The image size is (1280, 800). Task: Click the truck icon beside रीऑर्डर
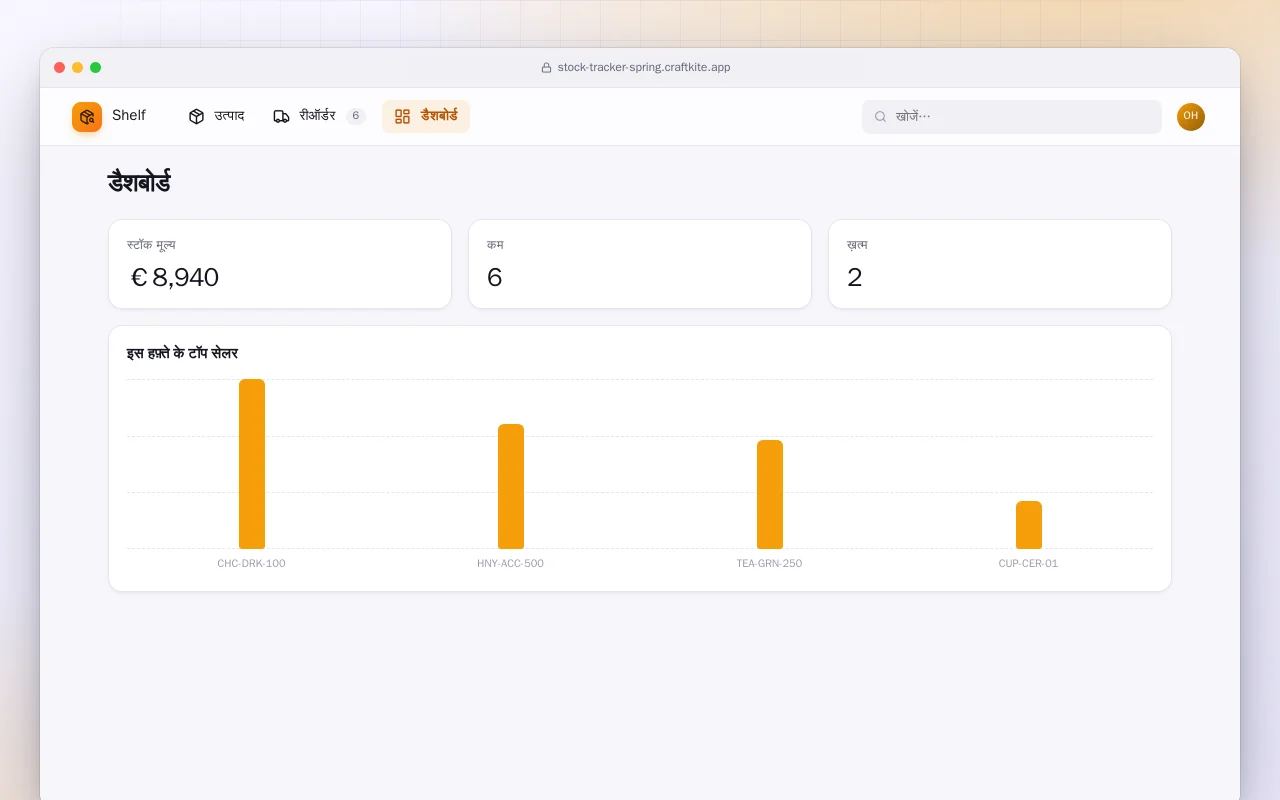(281, 116)
